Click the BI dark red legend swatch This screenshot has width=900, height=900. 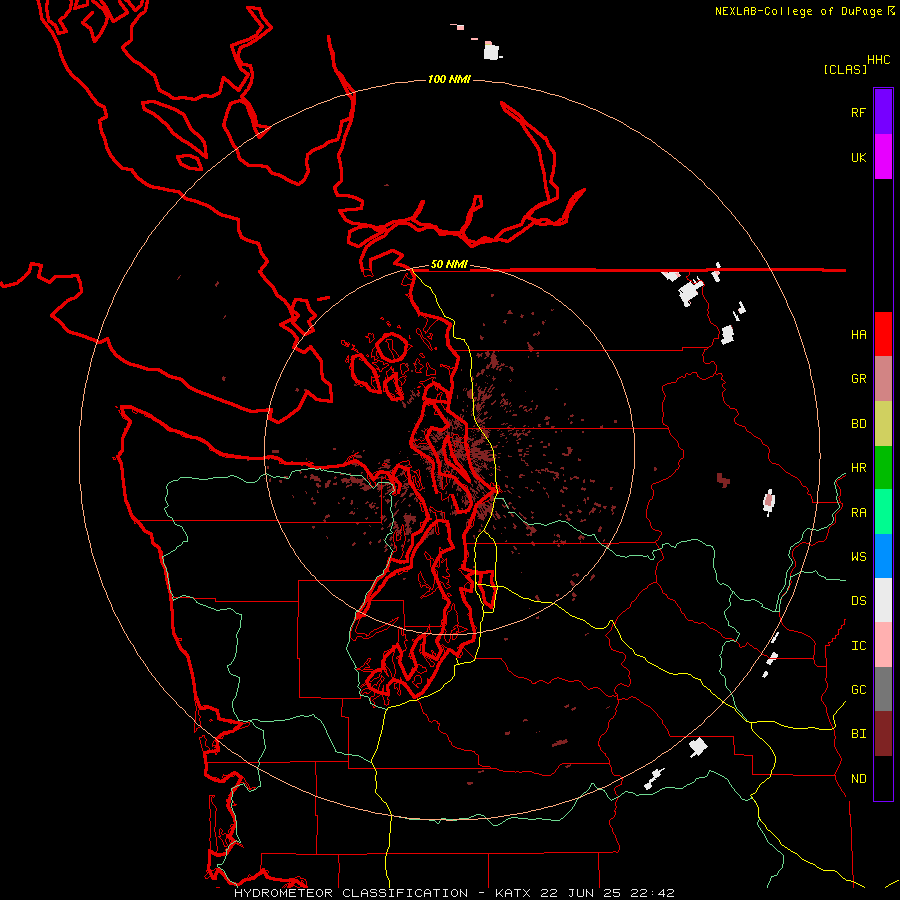[883, 734]
